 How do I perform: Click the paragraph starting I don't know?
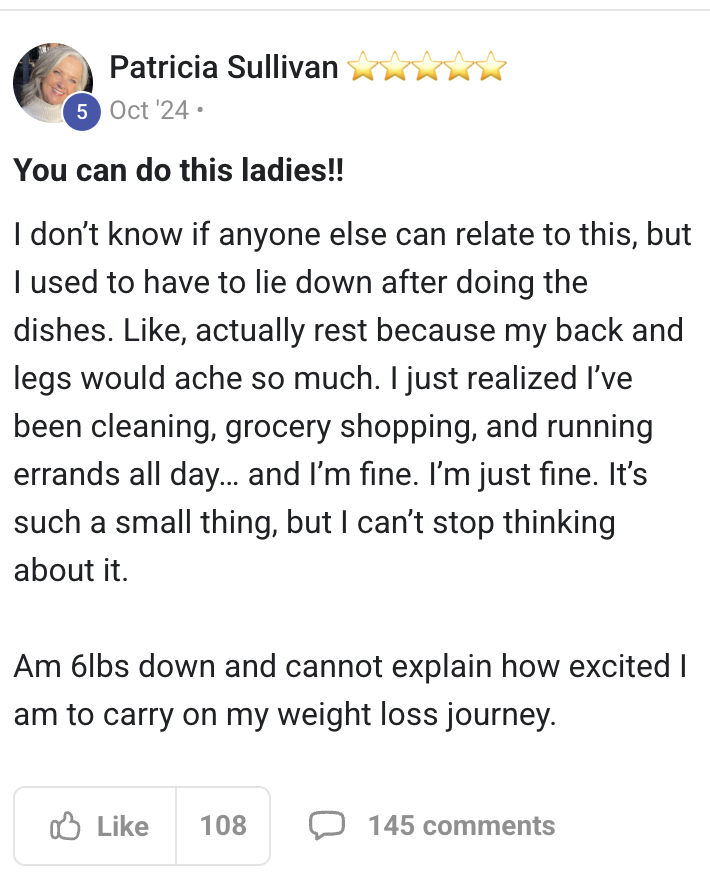click(x=352, y=402)
